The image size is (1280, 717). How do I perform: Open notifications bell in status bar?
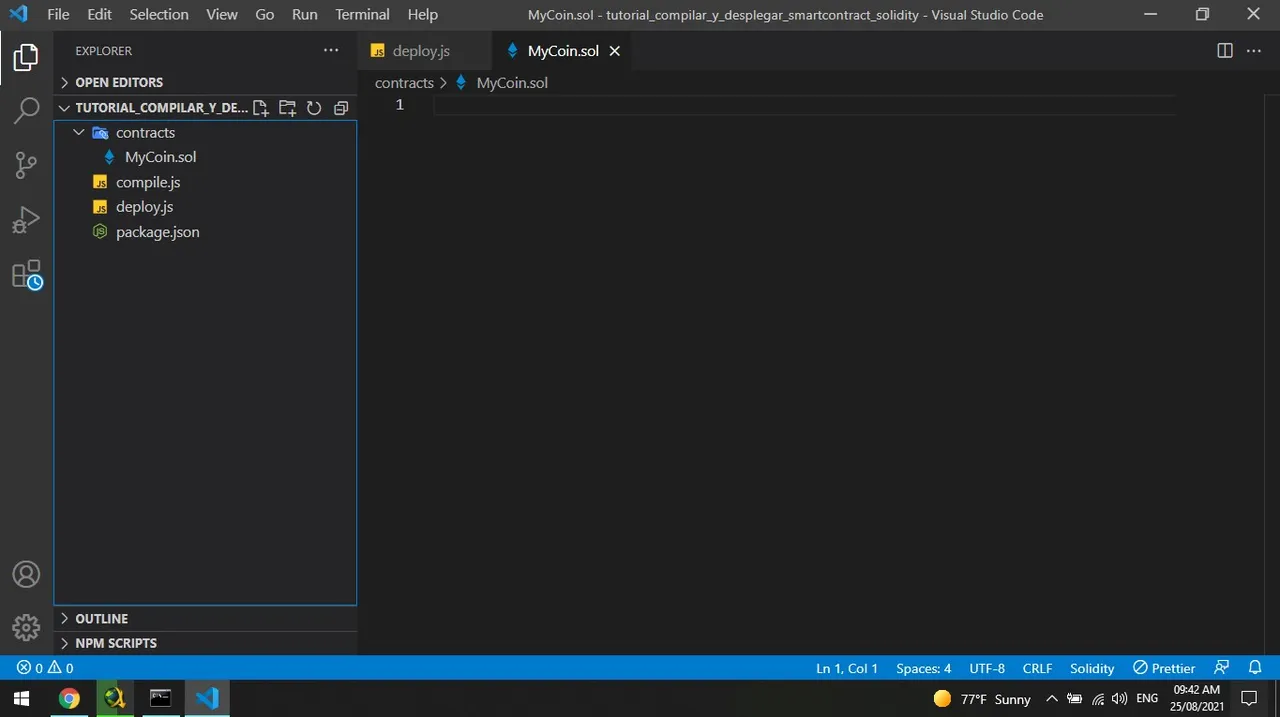coord(1256,668)
